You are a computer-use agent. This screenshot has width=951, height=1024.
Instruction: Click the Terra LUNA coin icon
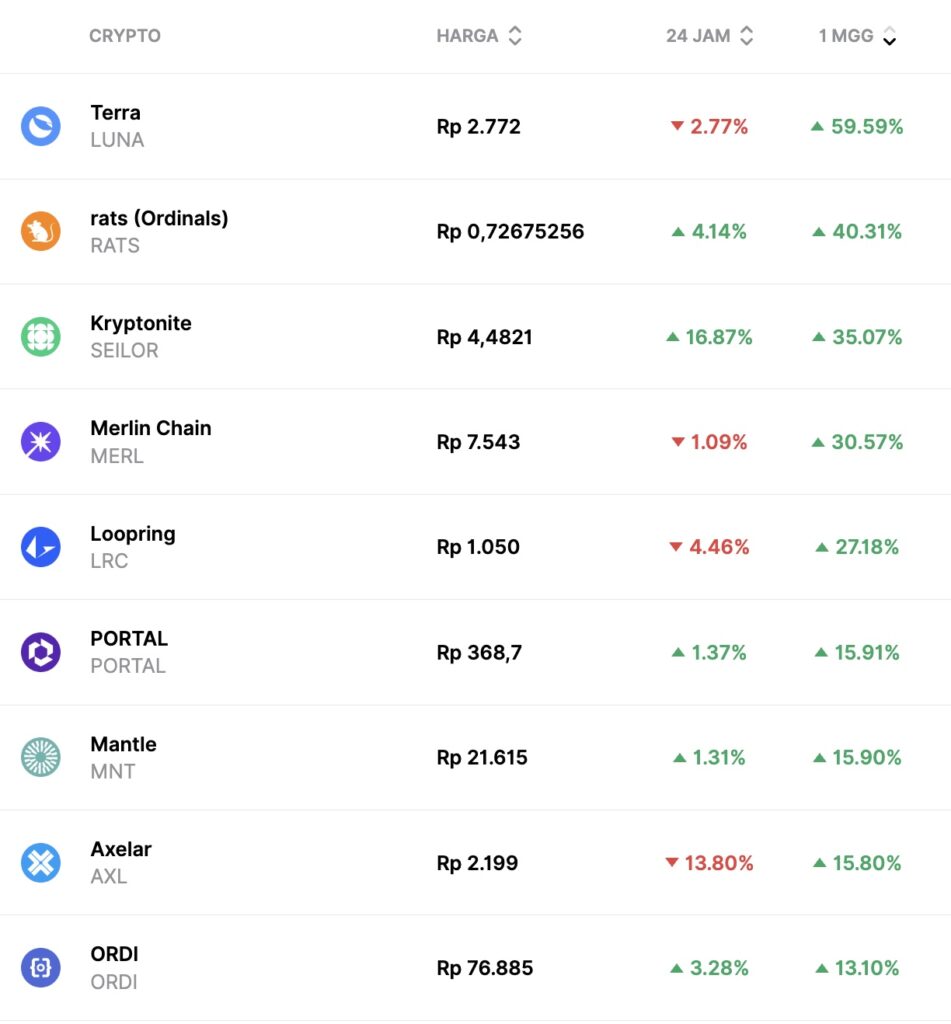click(41, 127)
